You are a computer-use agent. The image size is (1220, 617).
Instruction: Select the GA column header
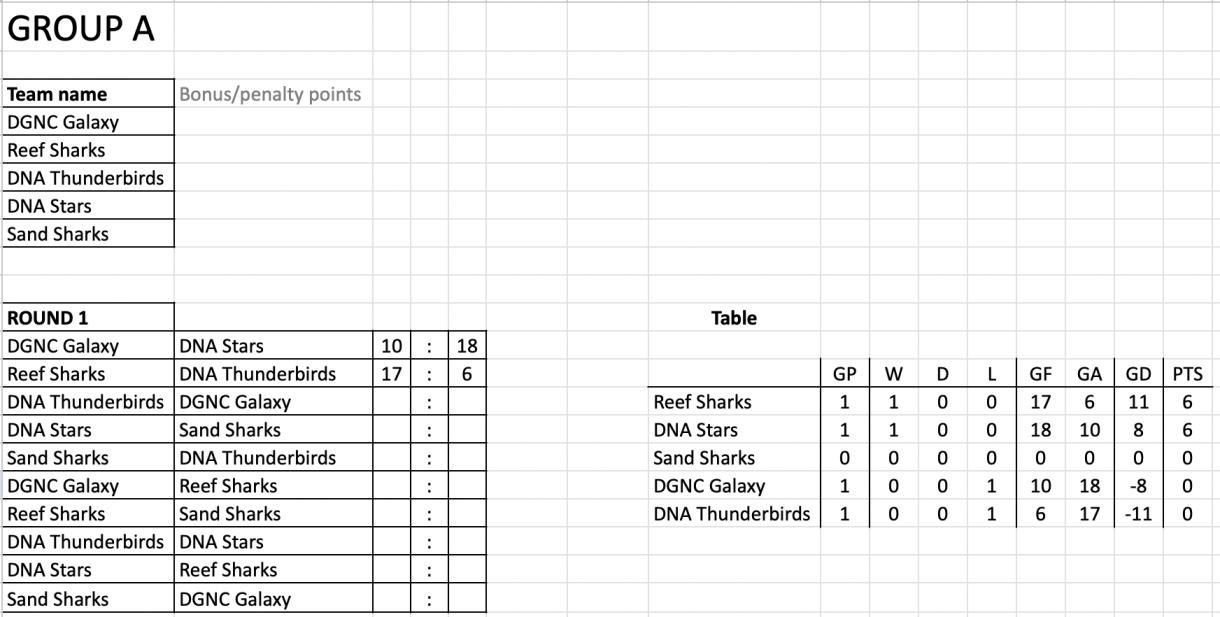click(x=1089, y=375)
